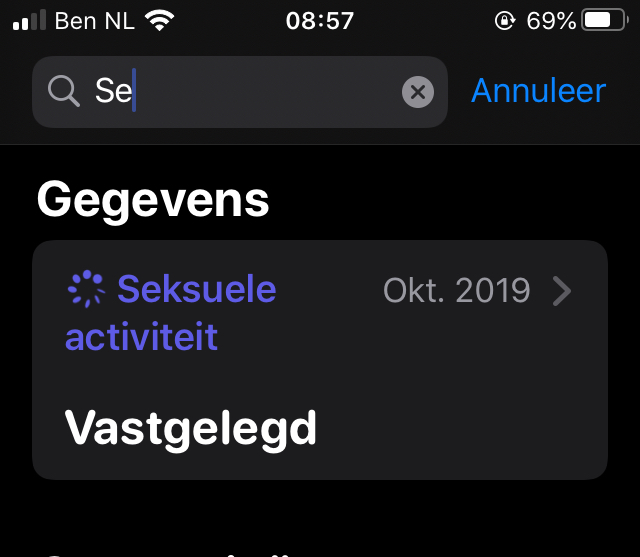Tap the partially visible heading below the card
This screenshot has width=640, height=557.
(x=167, y=555)
